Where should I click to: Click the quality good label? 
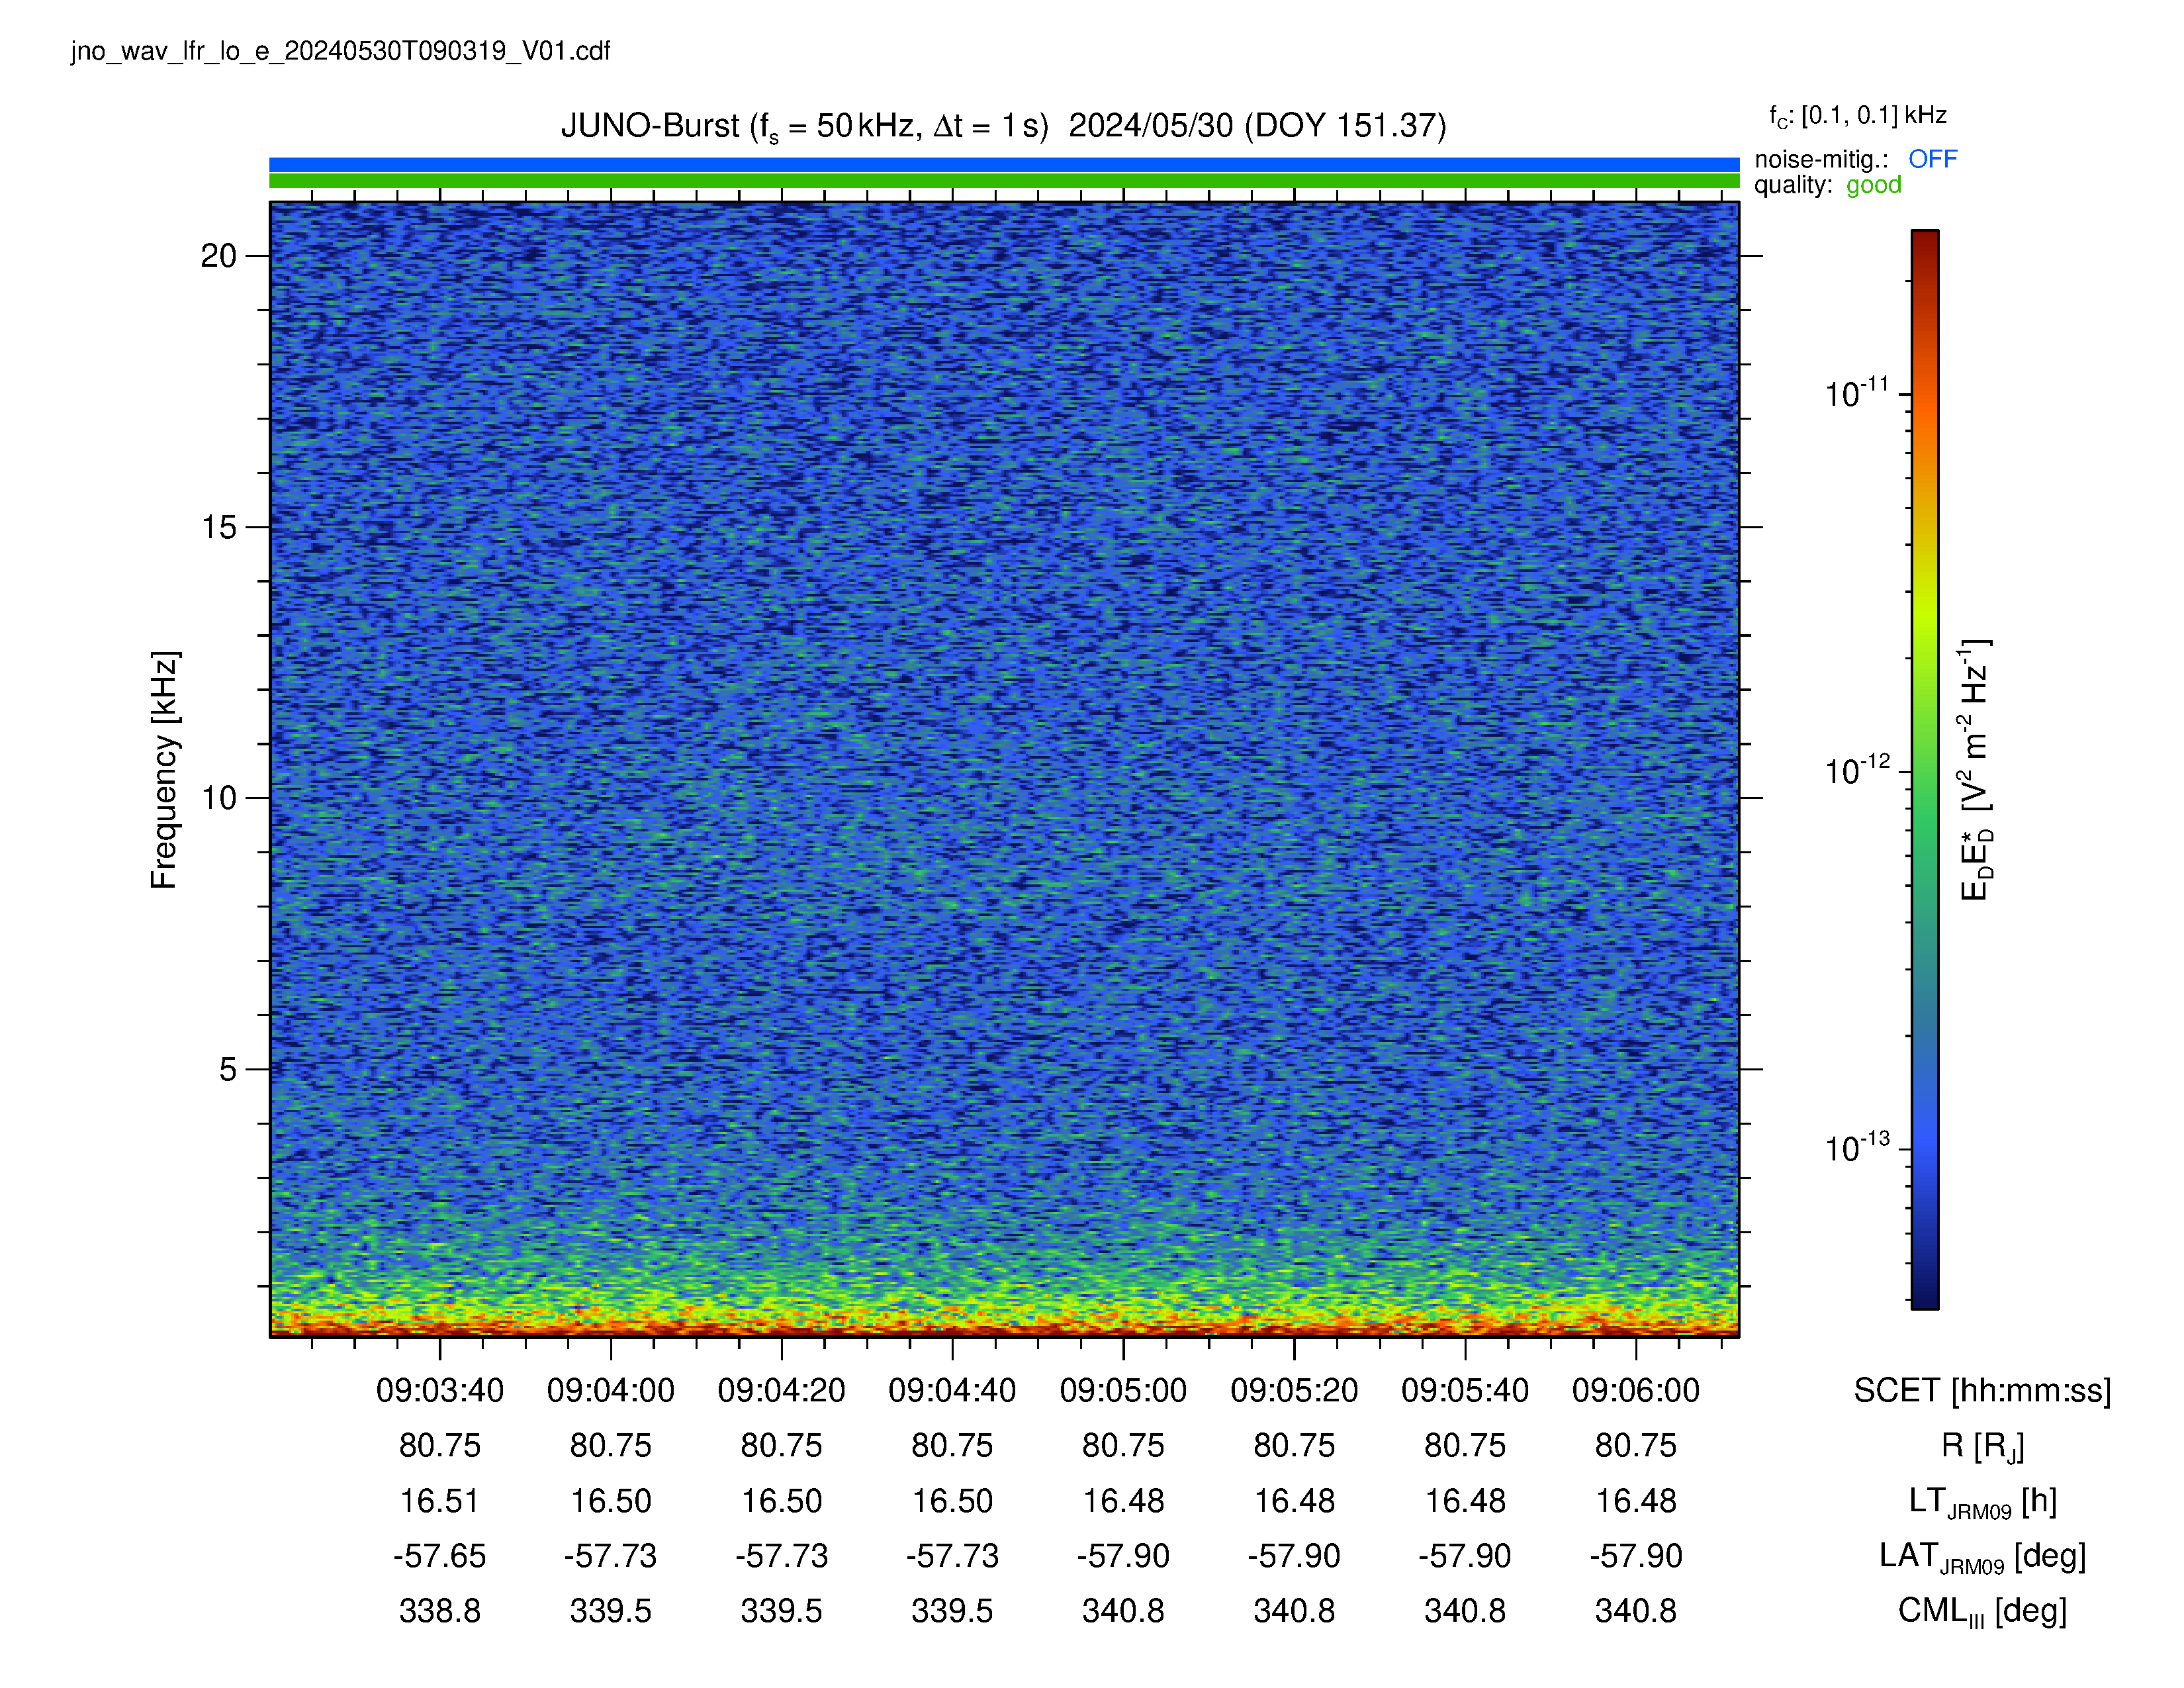pos(1828,185)
